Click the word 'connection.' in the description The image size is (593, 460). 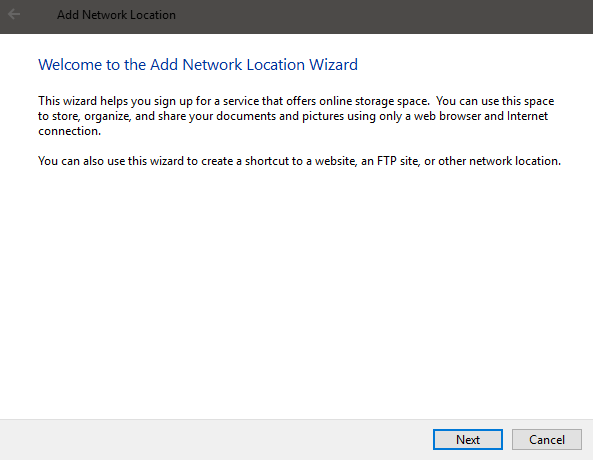70,131
